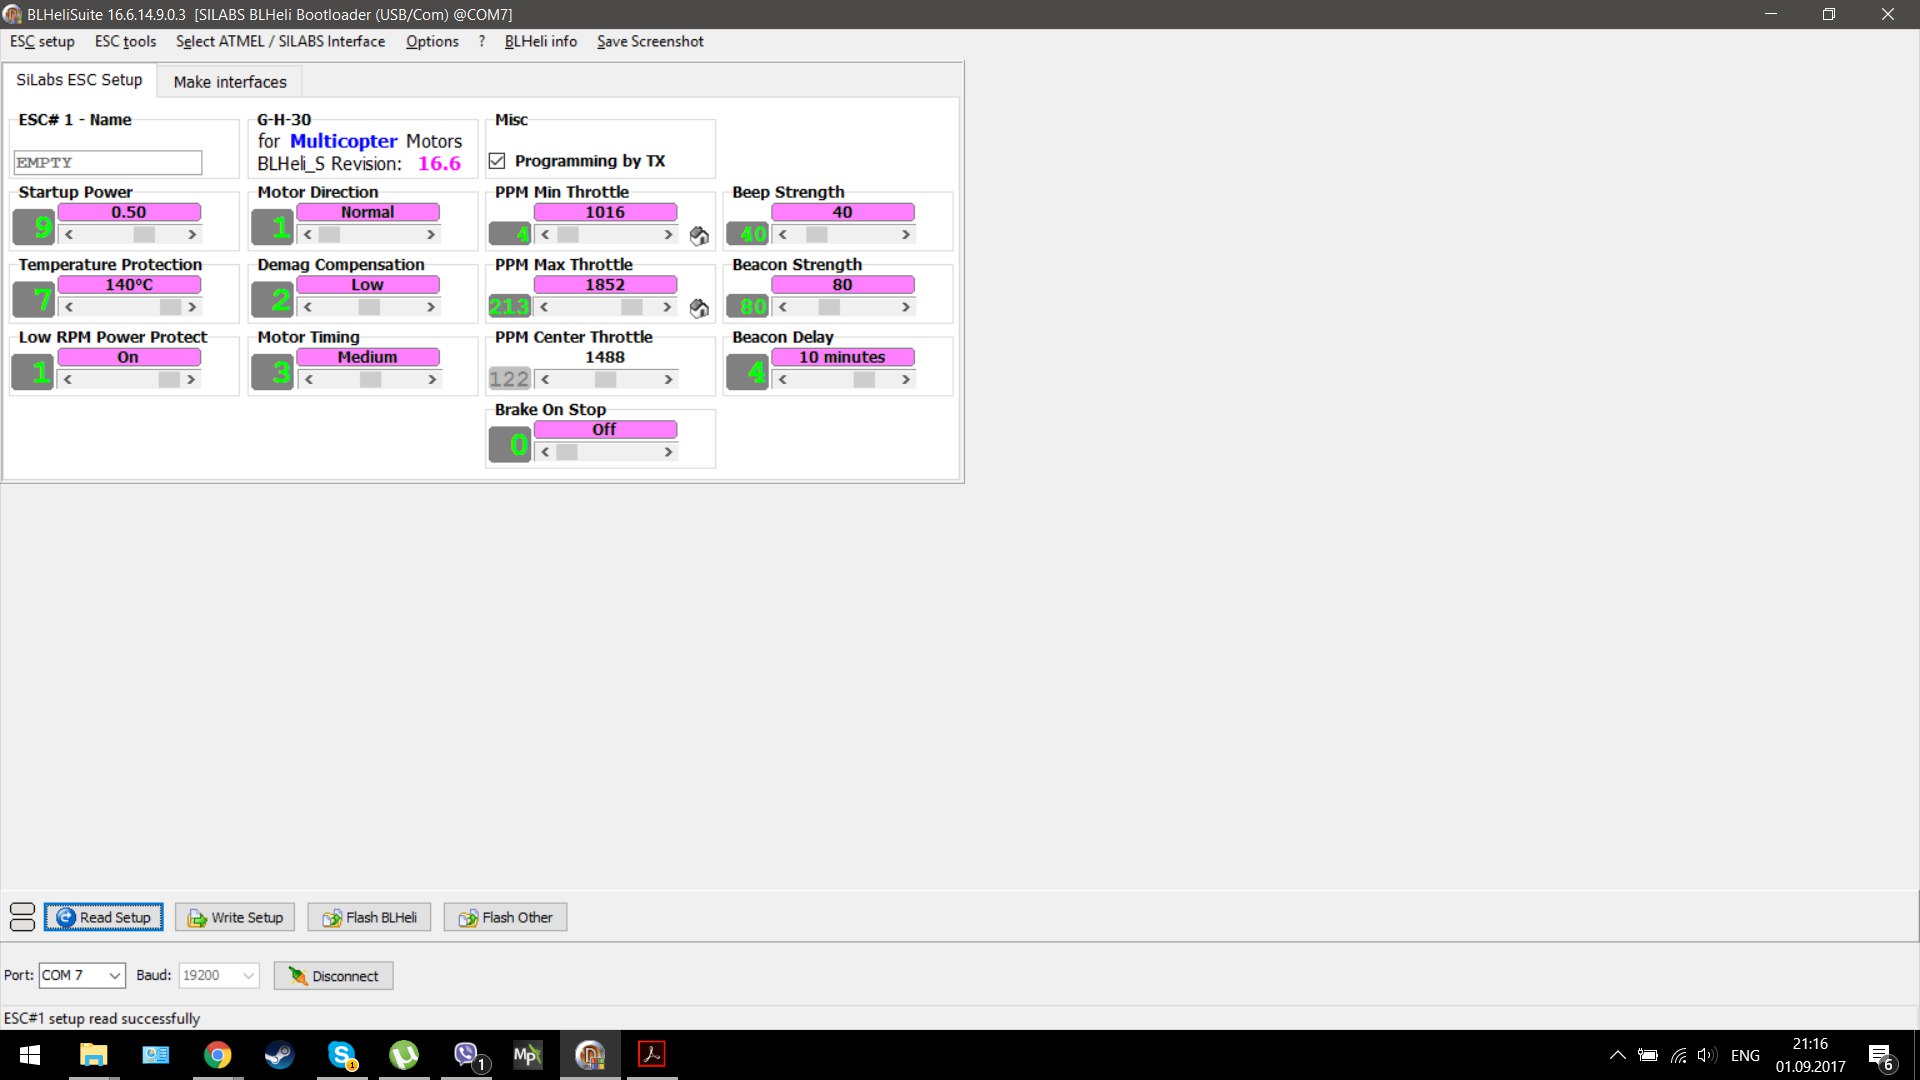Image resolution: width=1920 pixels, height=1080 pixels.
Task: Click the ESC selector icon beside Read Setup
Action: pos(22,917)
